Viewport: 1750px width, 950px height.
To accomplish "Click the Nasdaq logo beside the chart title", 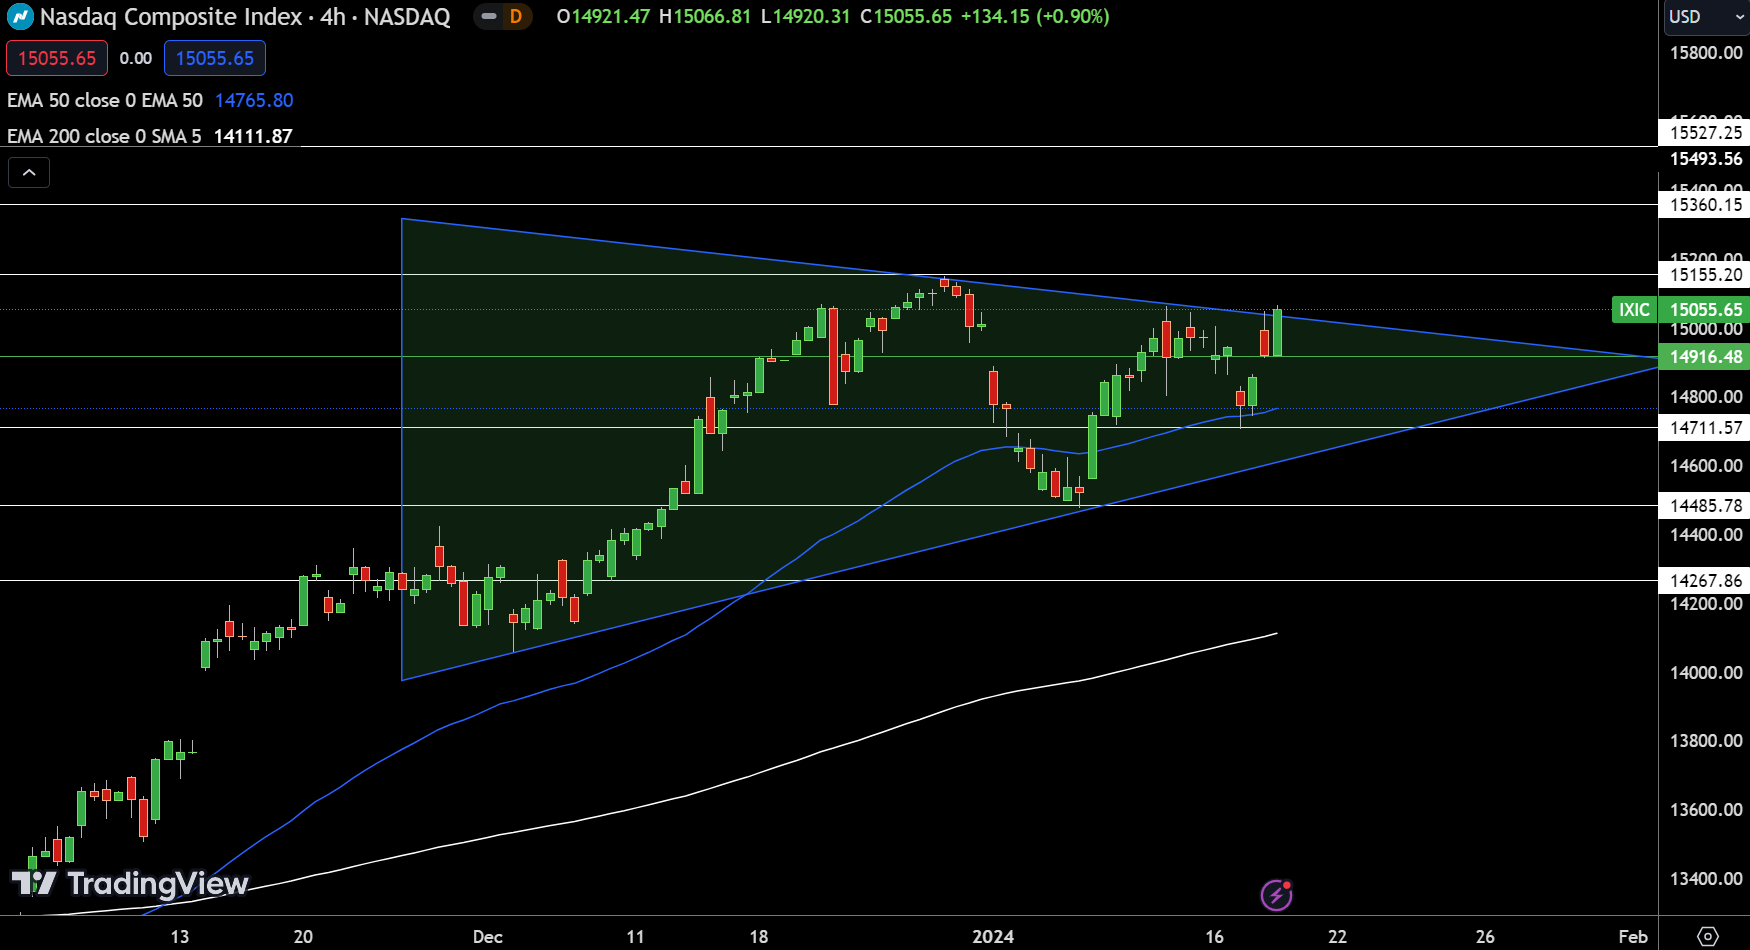I will 18,16.
